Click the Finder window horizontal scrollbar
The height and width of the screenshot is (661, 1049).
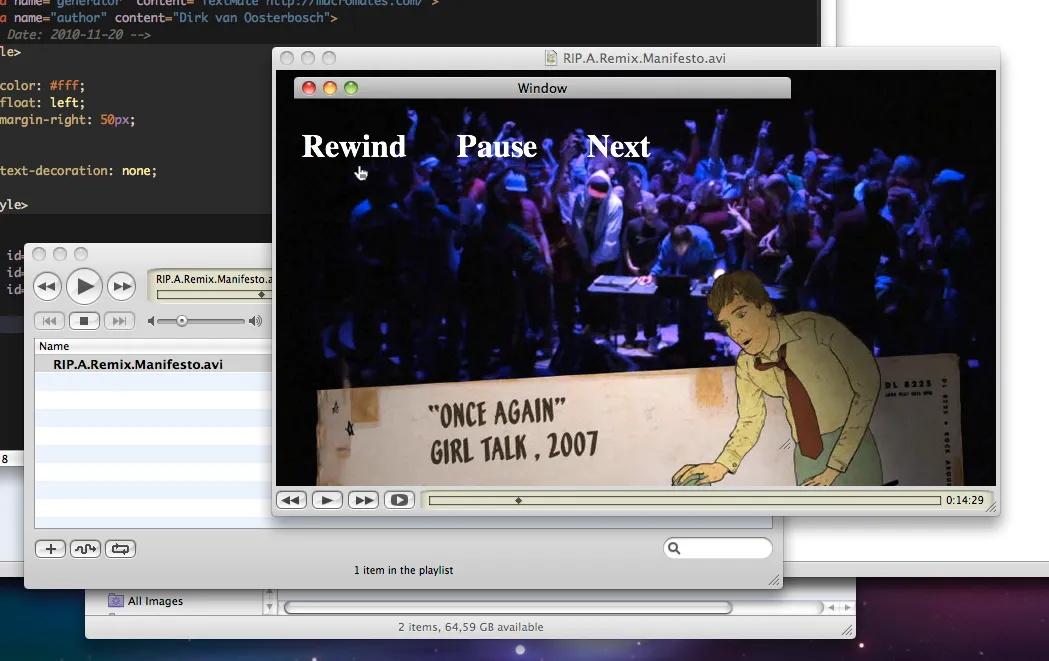click(508, 607)
